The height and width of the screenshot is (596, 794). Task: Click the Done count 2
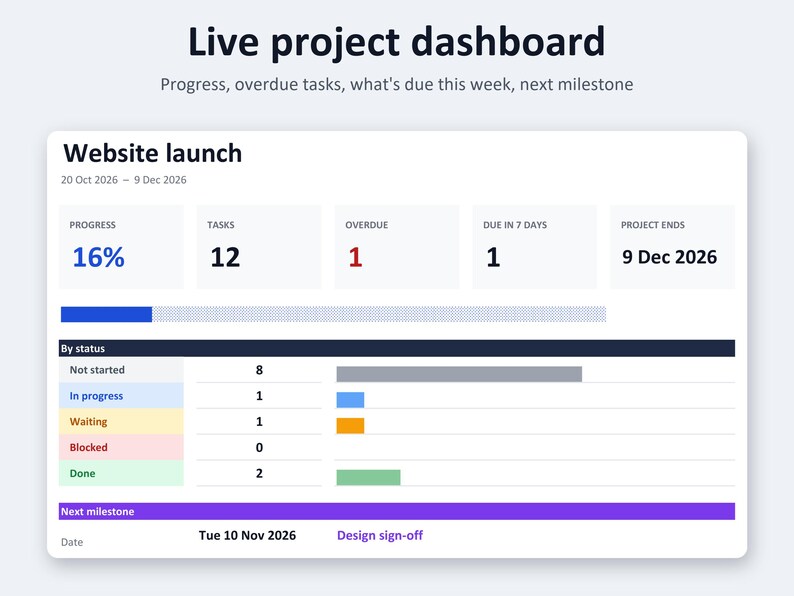click(259, 473)
